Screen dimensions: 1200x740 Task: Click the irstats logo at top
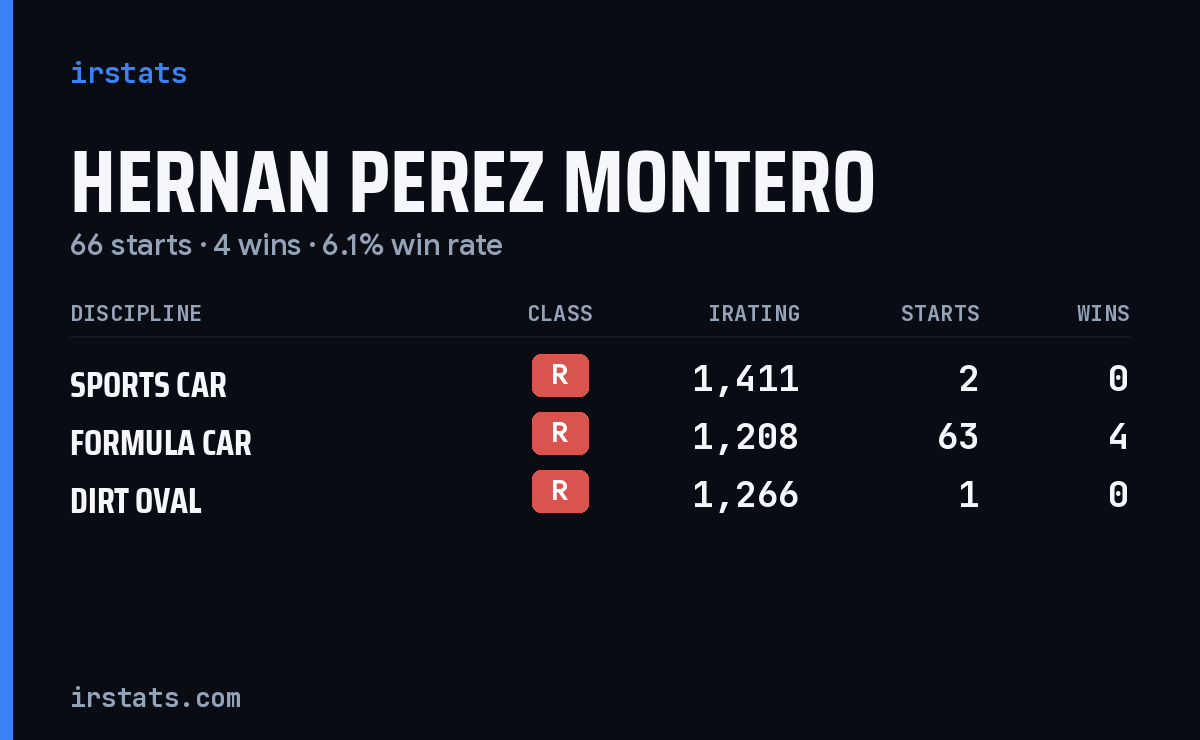tap(128, 73)
